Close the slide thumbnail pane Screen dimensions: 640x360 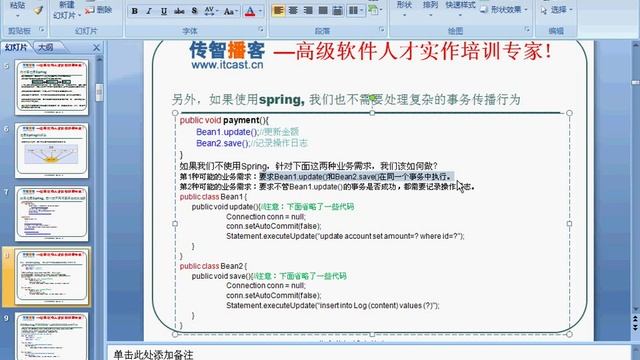pyautogui.click(x=96, y=48)
